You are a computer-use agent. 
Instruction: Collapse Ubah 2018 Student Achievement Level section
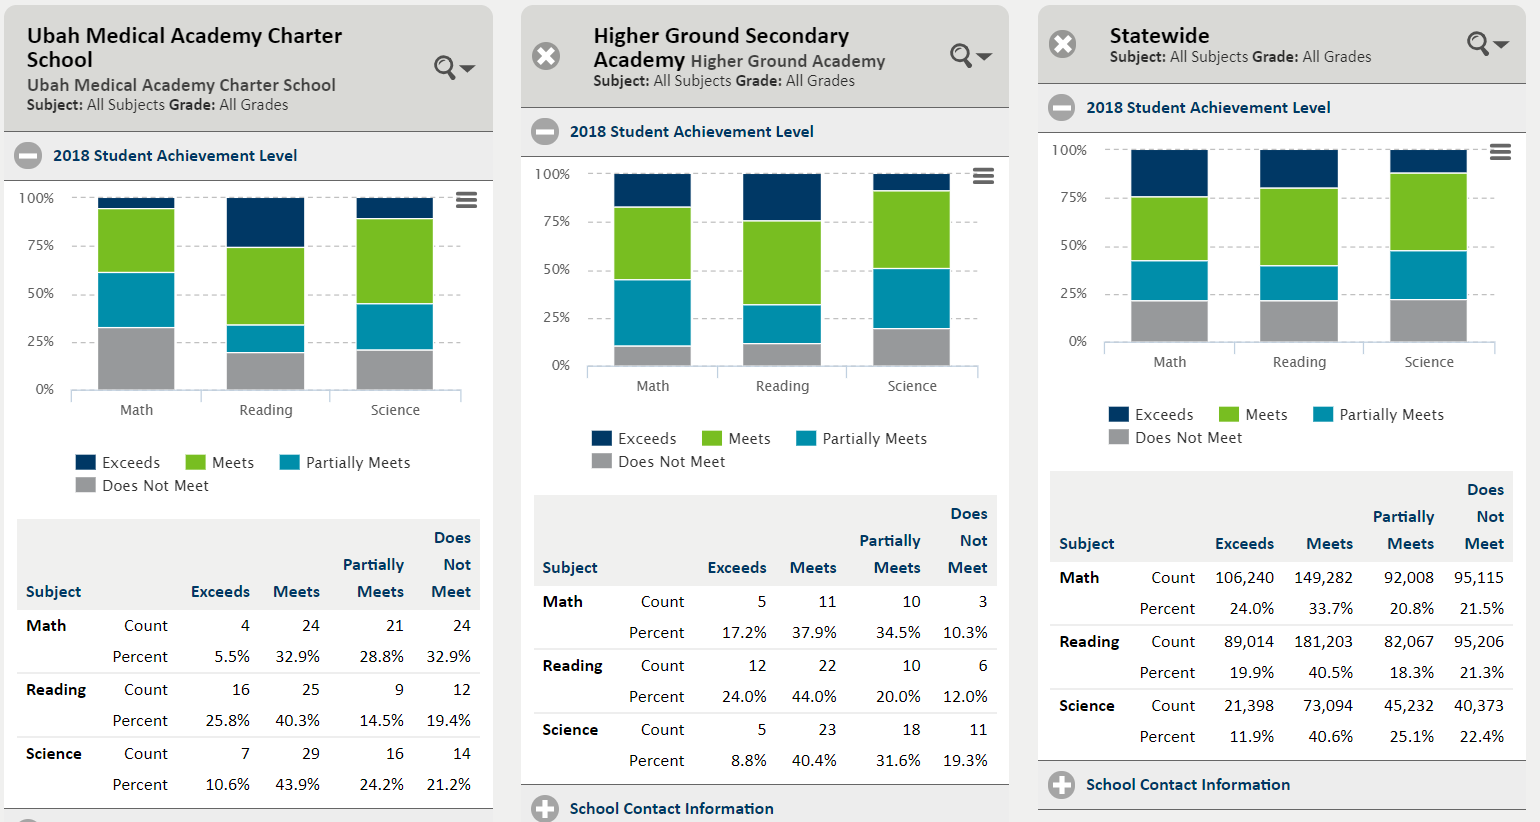pos(28,156)
